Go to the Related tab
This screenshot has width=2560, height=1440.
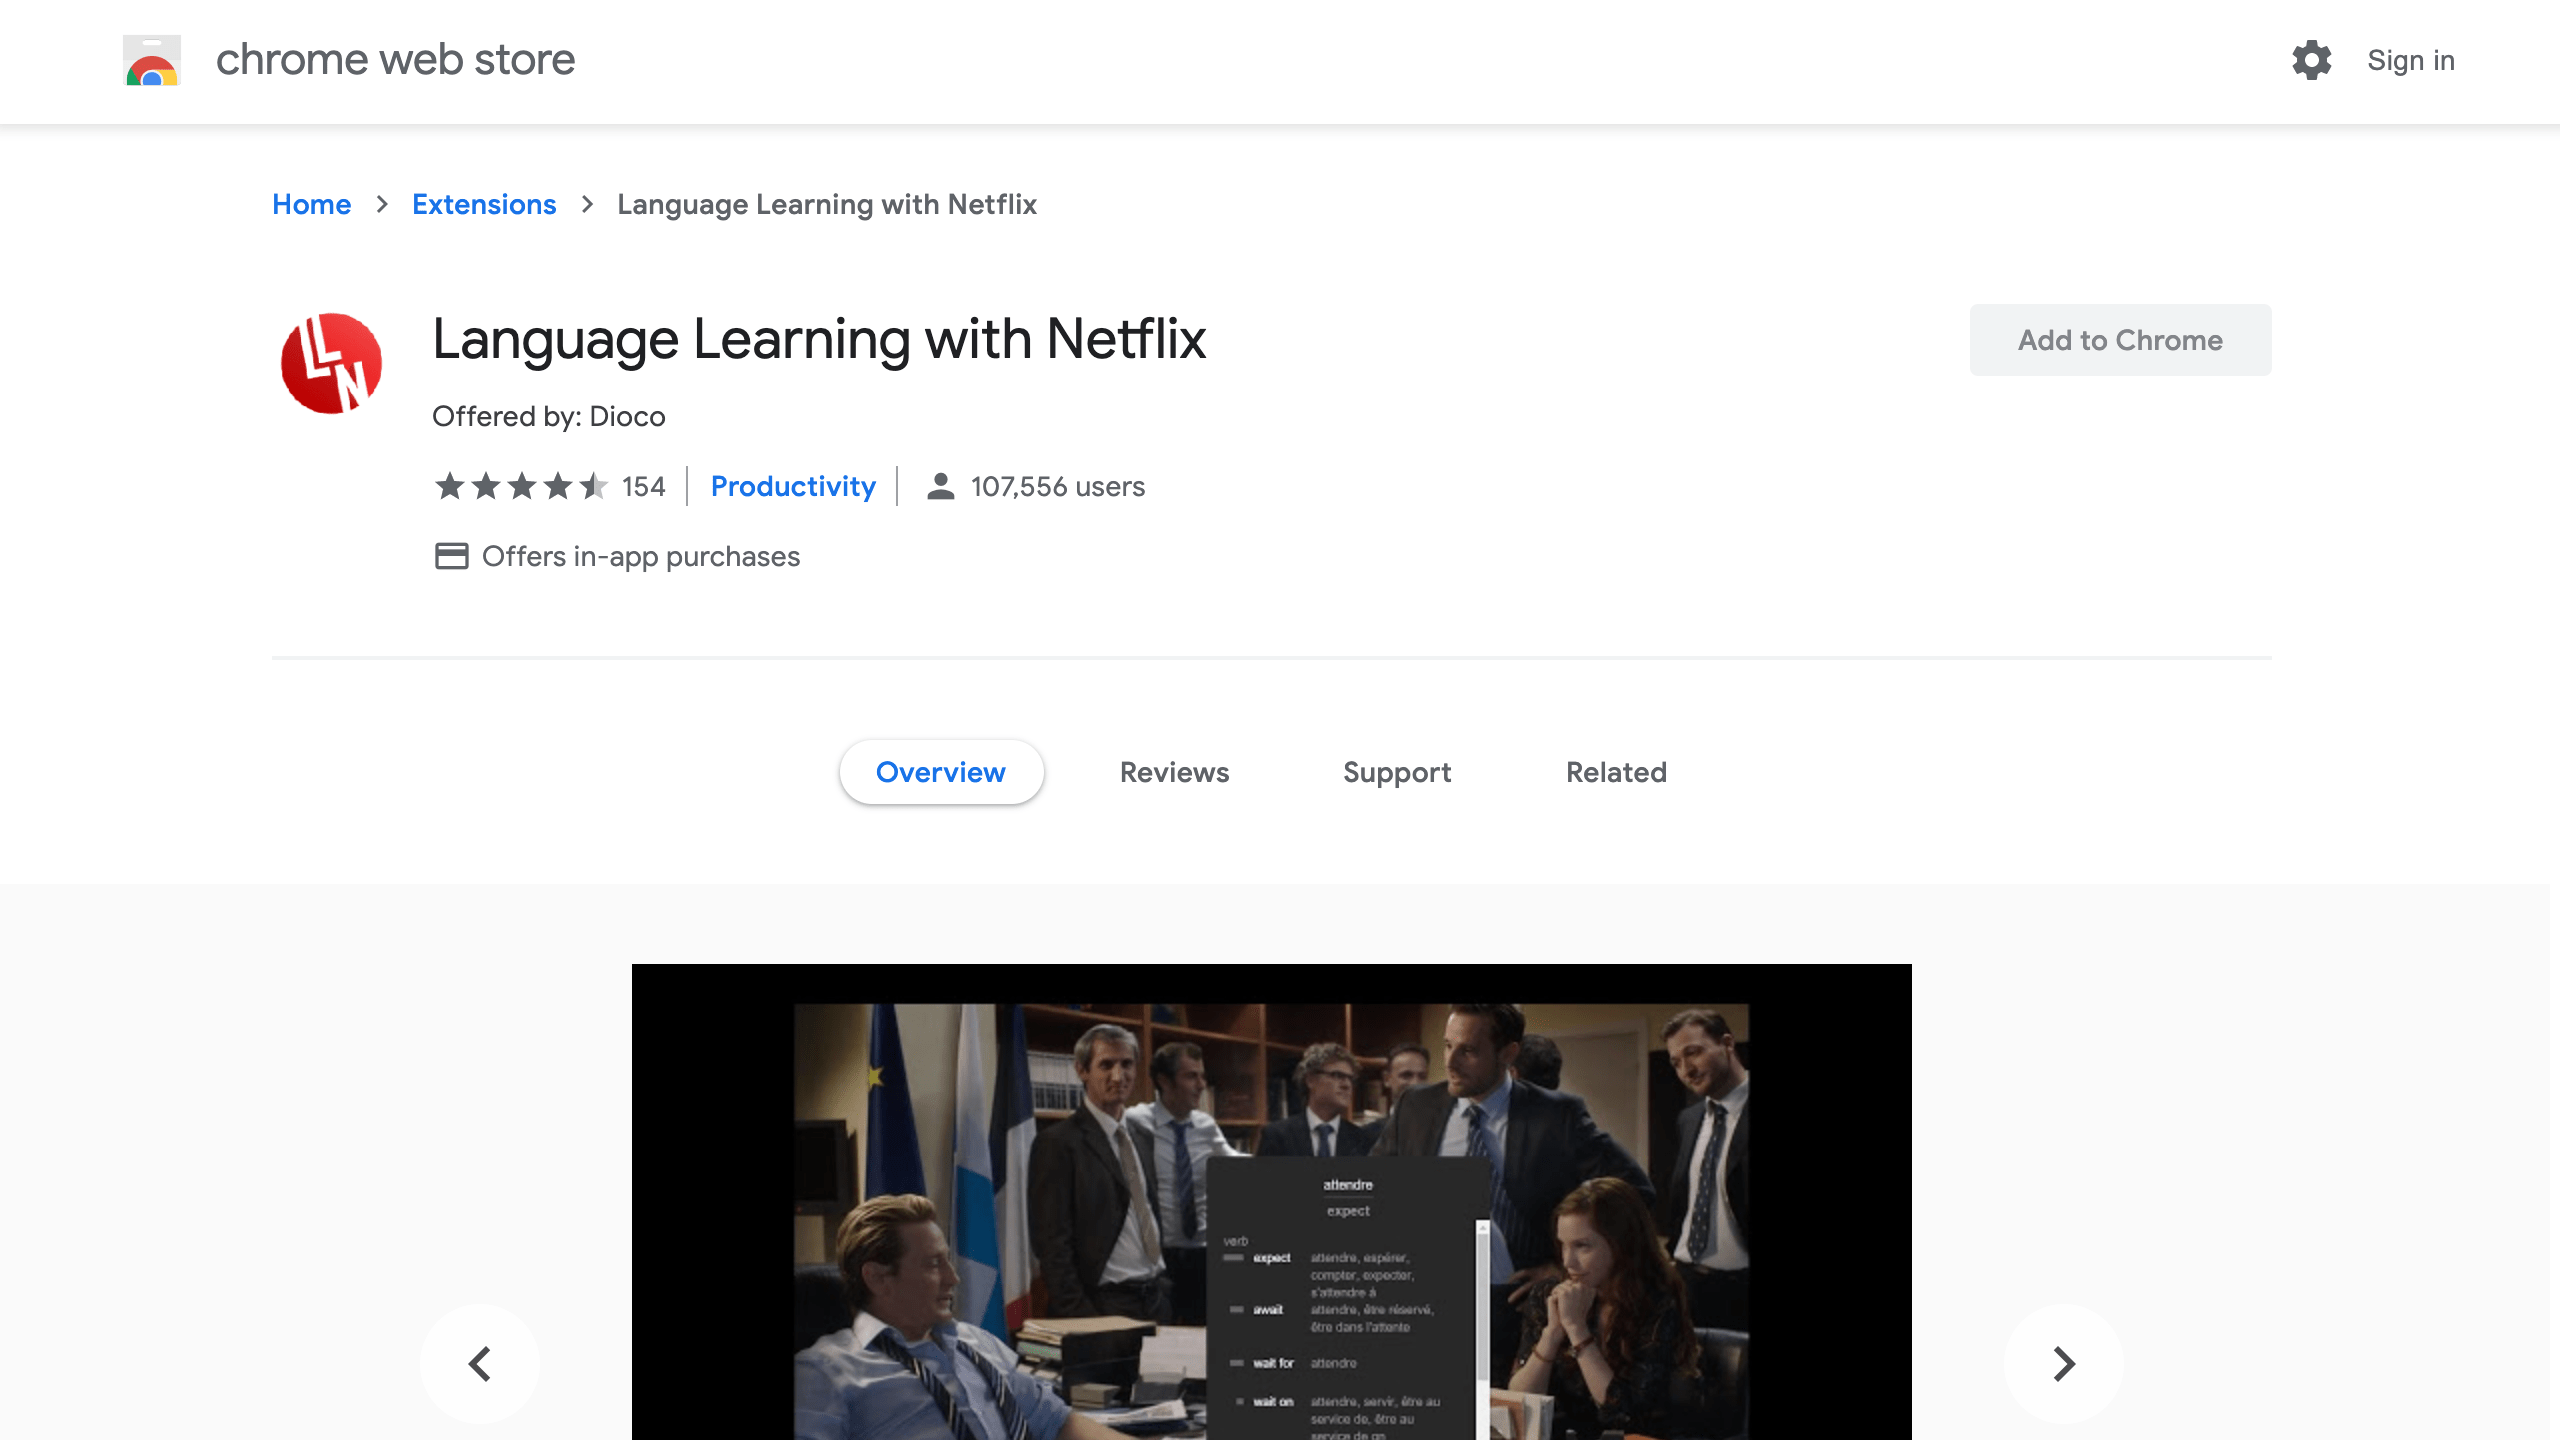(1616, 772)
